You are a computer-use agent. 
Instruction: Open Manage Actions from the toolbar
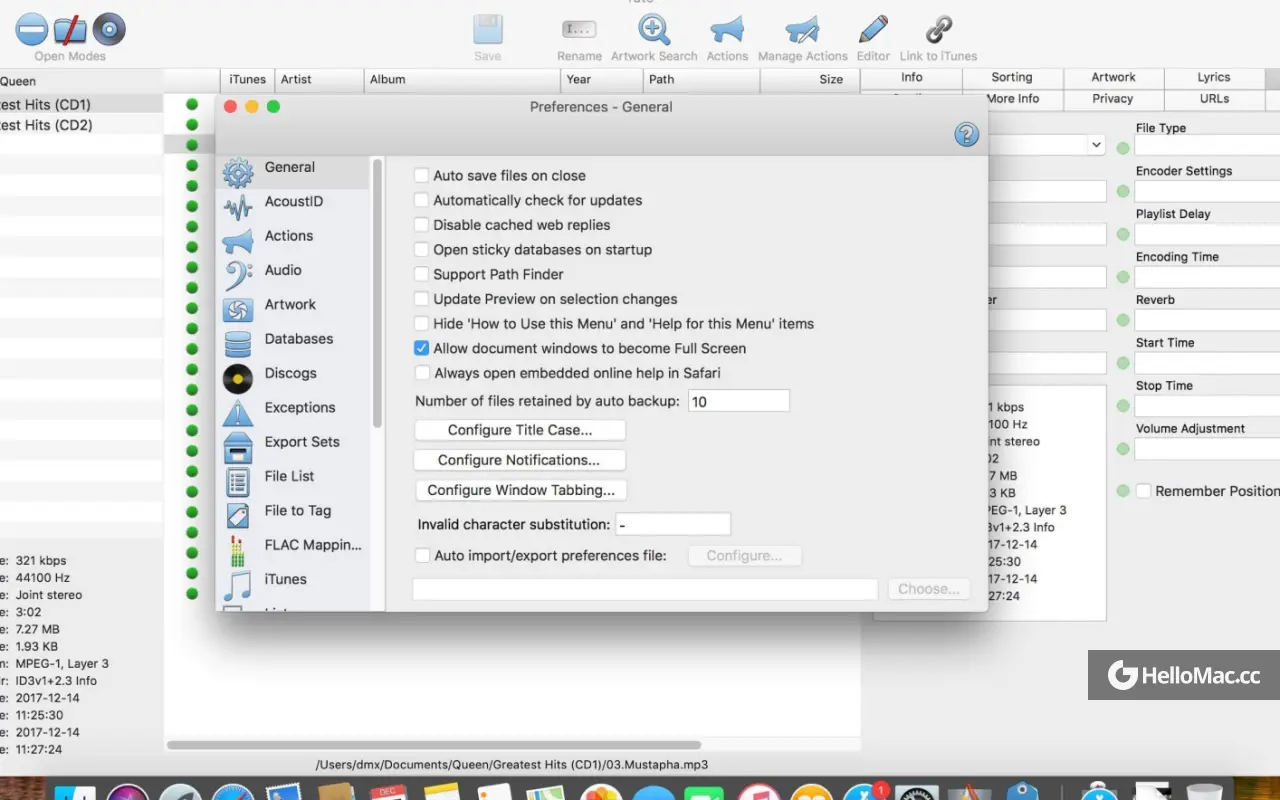(x=802, y=29)
